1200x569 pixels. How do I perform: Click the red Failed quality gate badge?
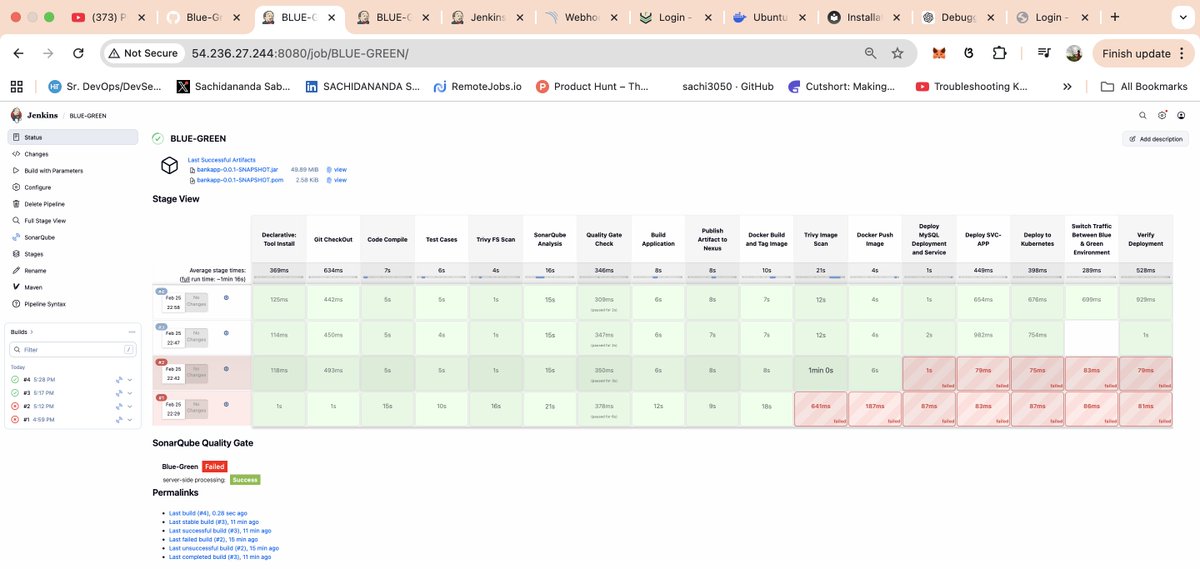point(214,466)
